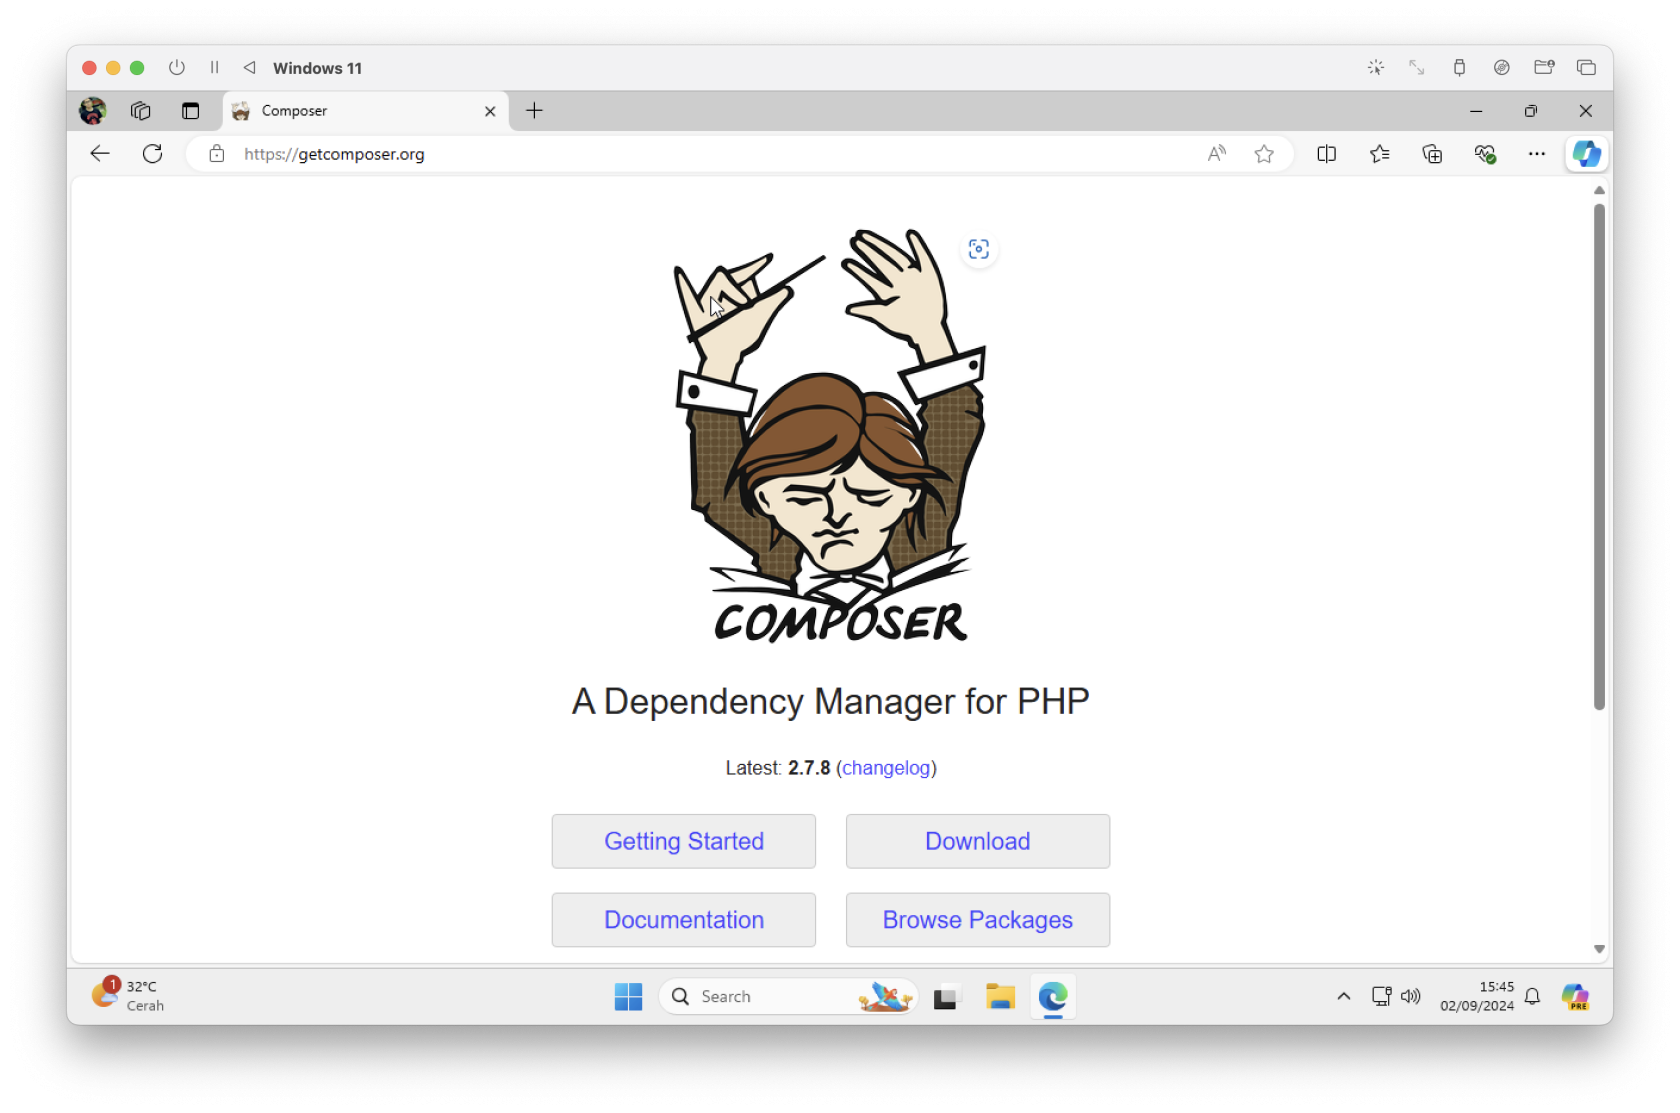Open split screen view
1680x1113 pixels.
click(x=1327, y=154)
